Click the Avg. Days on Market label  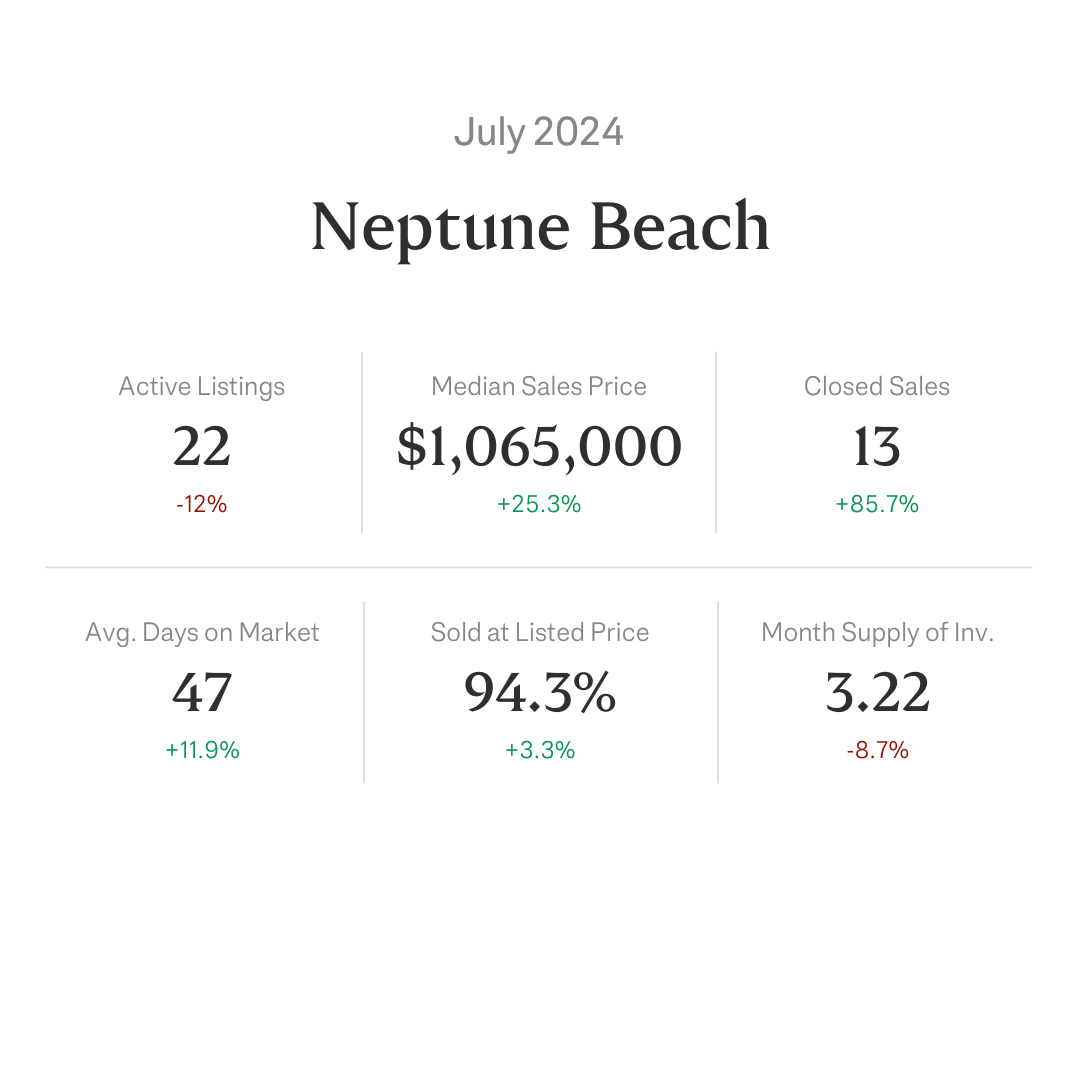[x=202, y=632]
